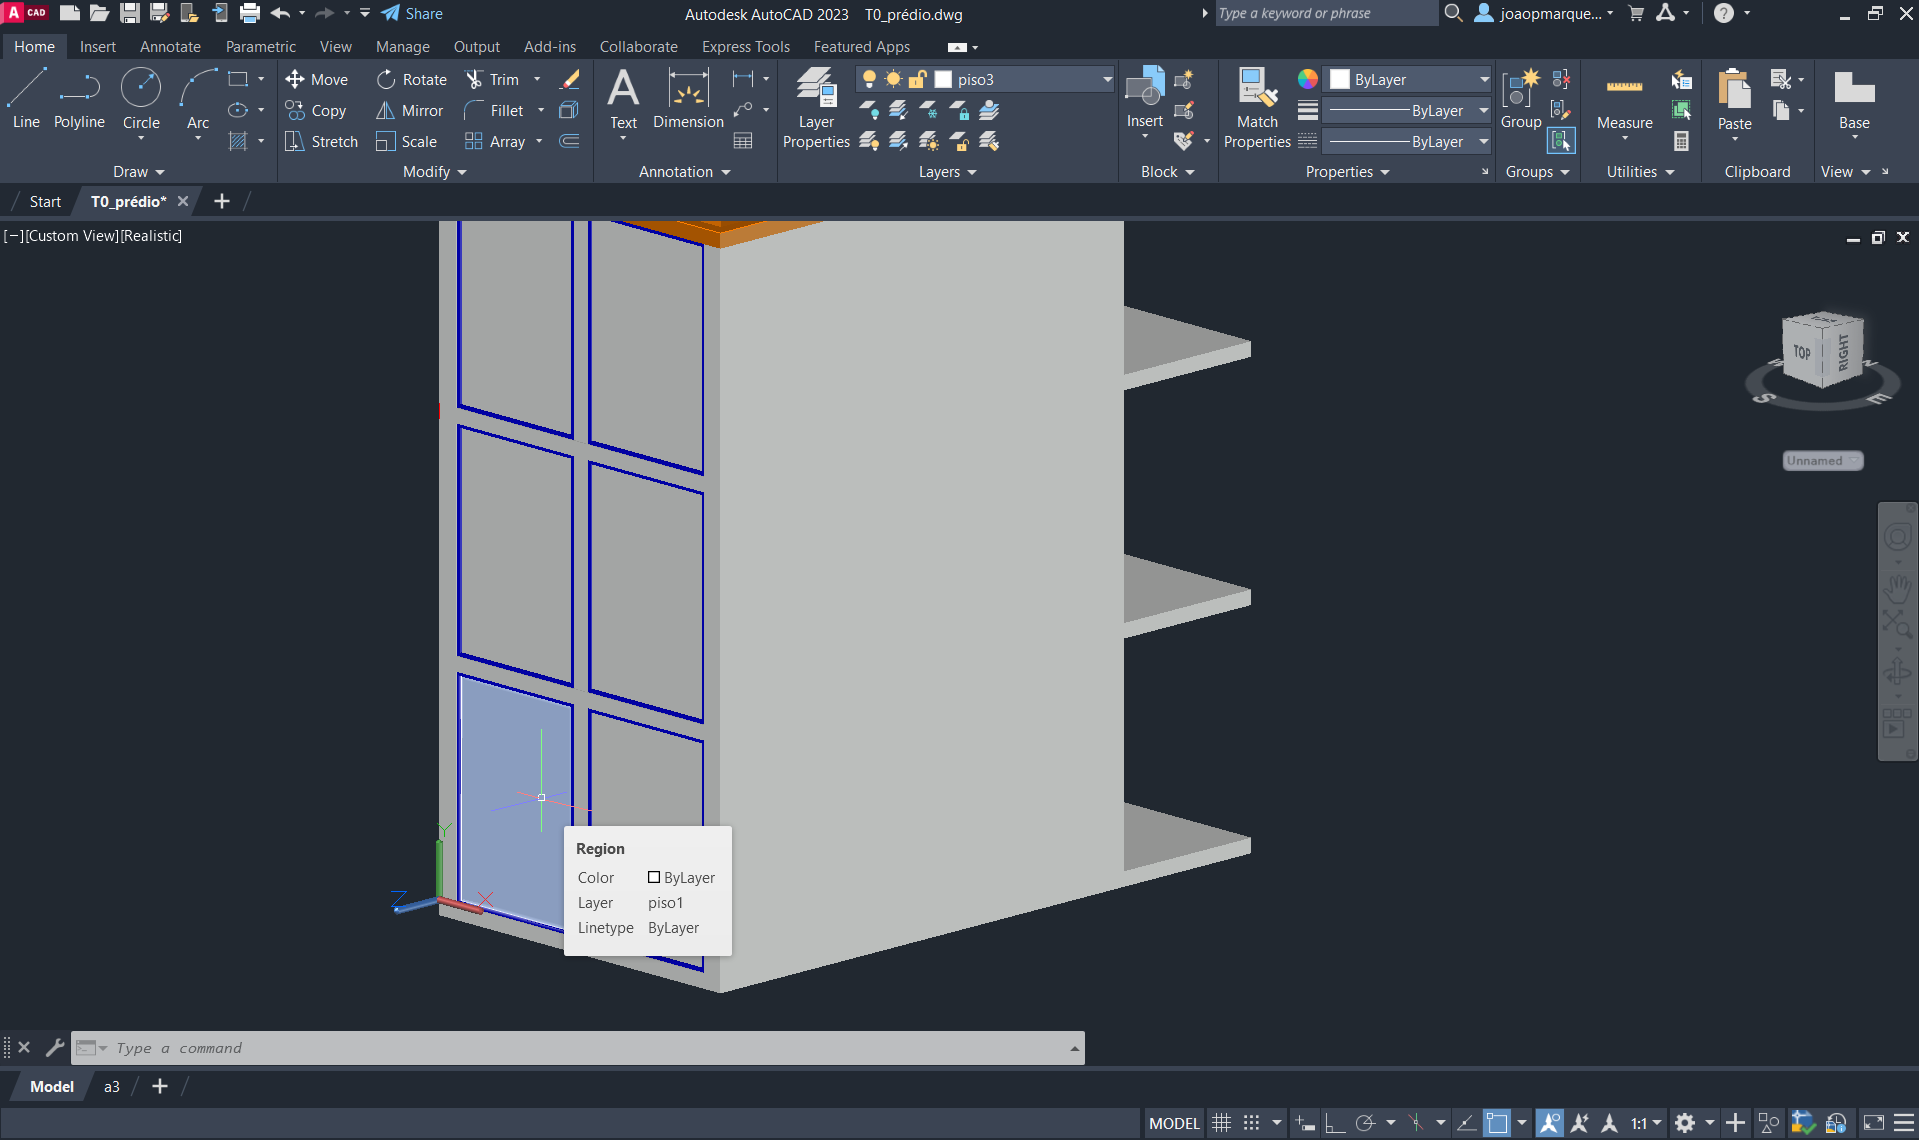Image resolution: width=1919 pixels, height=1140 pixels.
Task: Click the MODEL space button in status bar
Action: click(x=1174, y=1123)
